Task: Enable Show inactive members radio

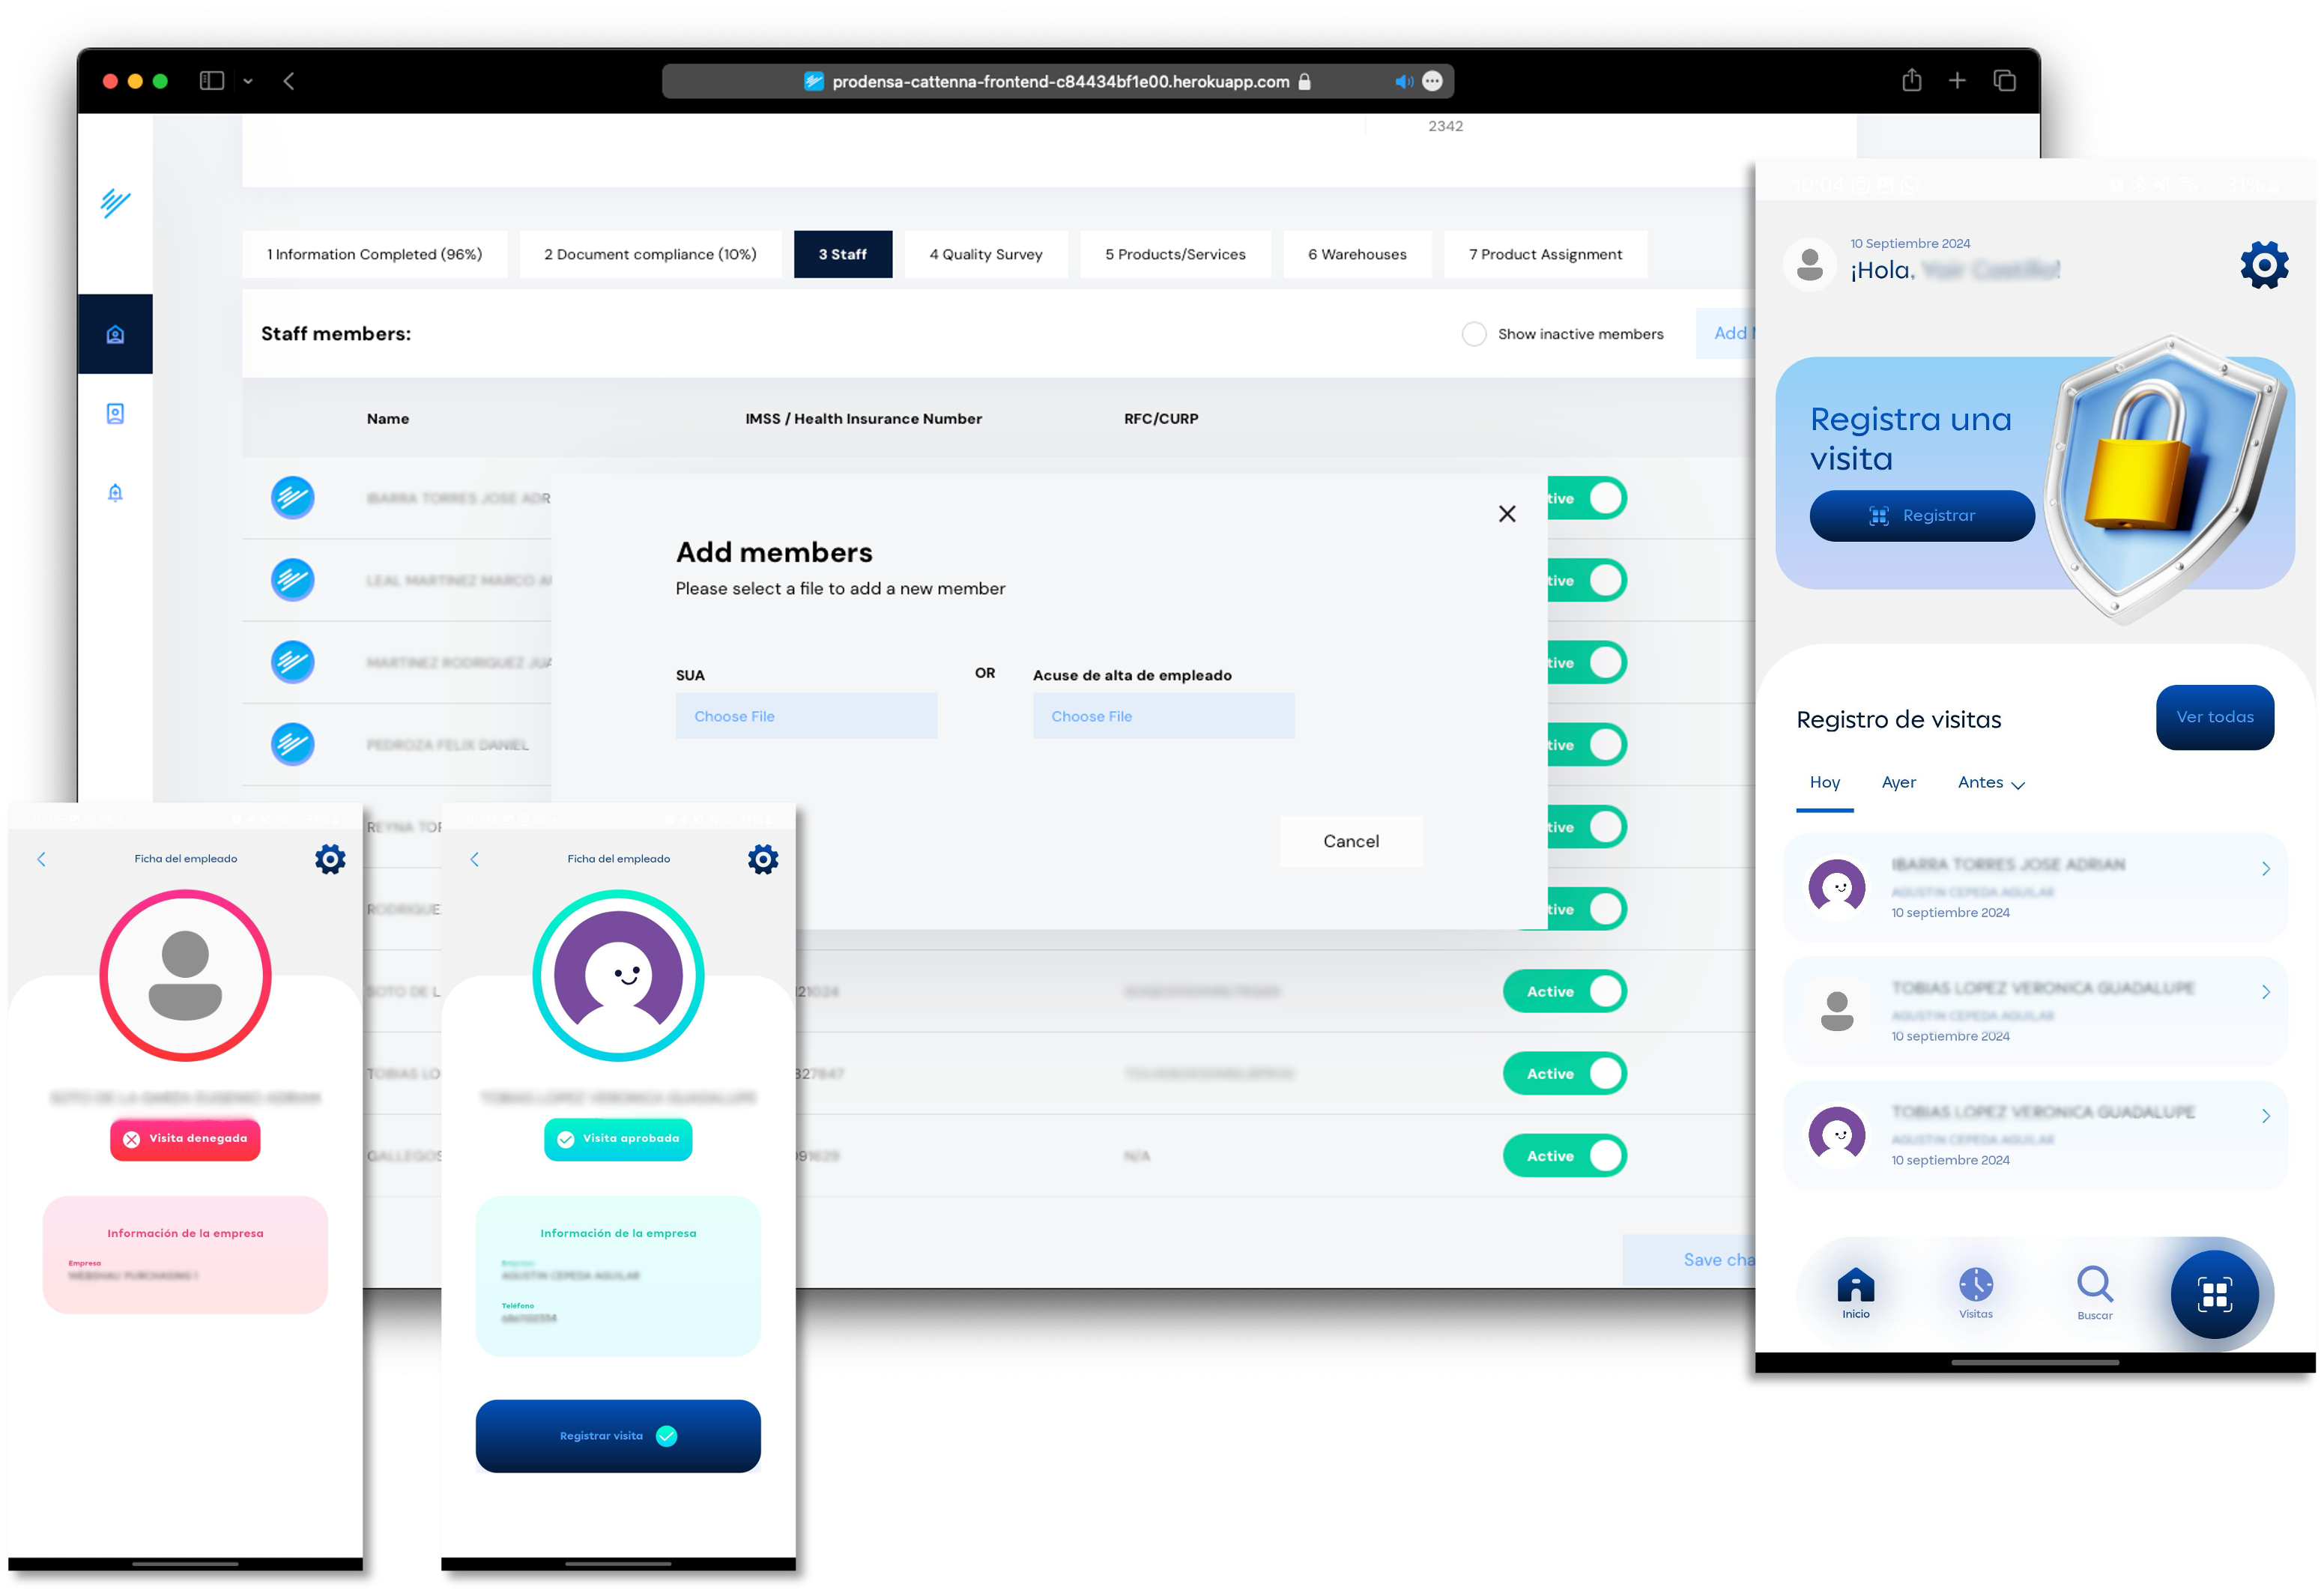Action: [x=1473, y=334]
